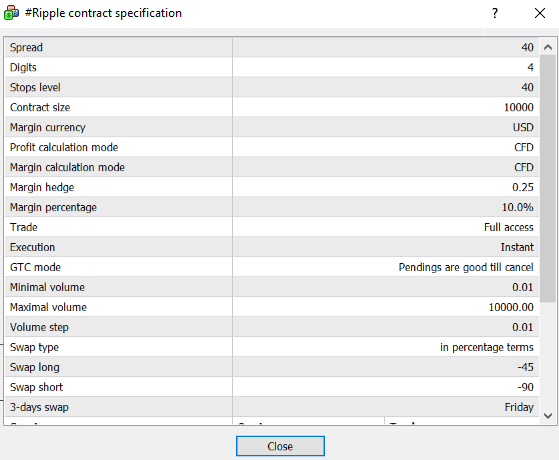Select the Margin hedge row

pyautogui.click(x=272, y=187)
